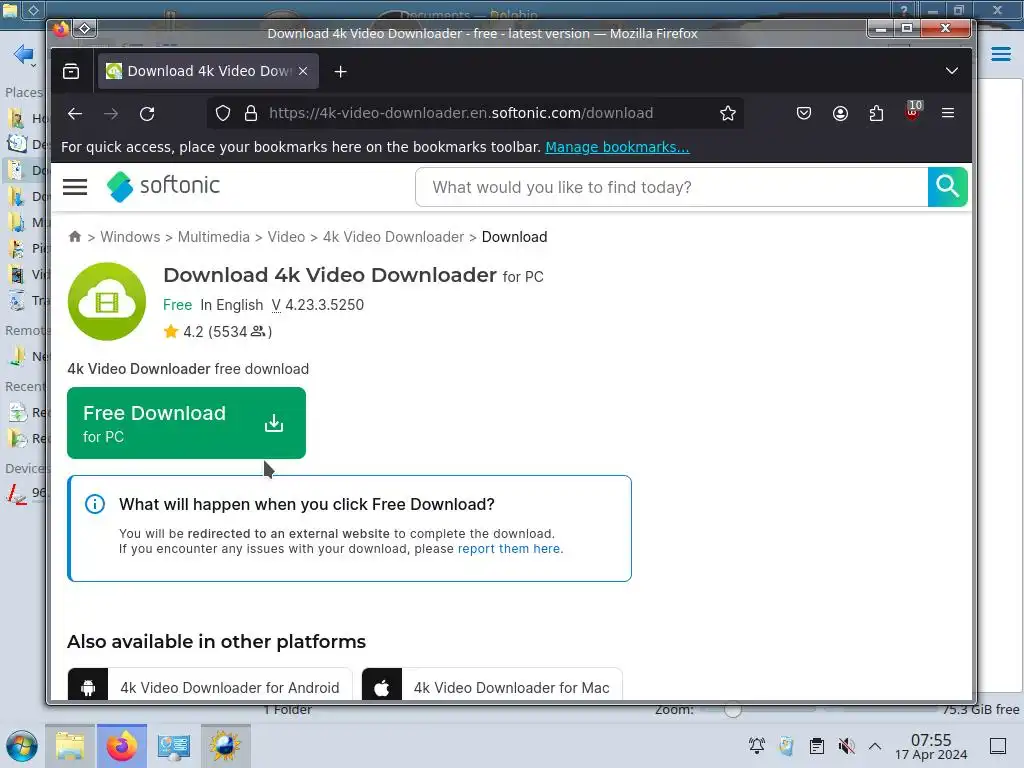
Task: Focus the Softonic search field
Action: 671,187
